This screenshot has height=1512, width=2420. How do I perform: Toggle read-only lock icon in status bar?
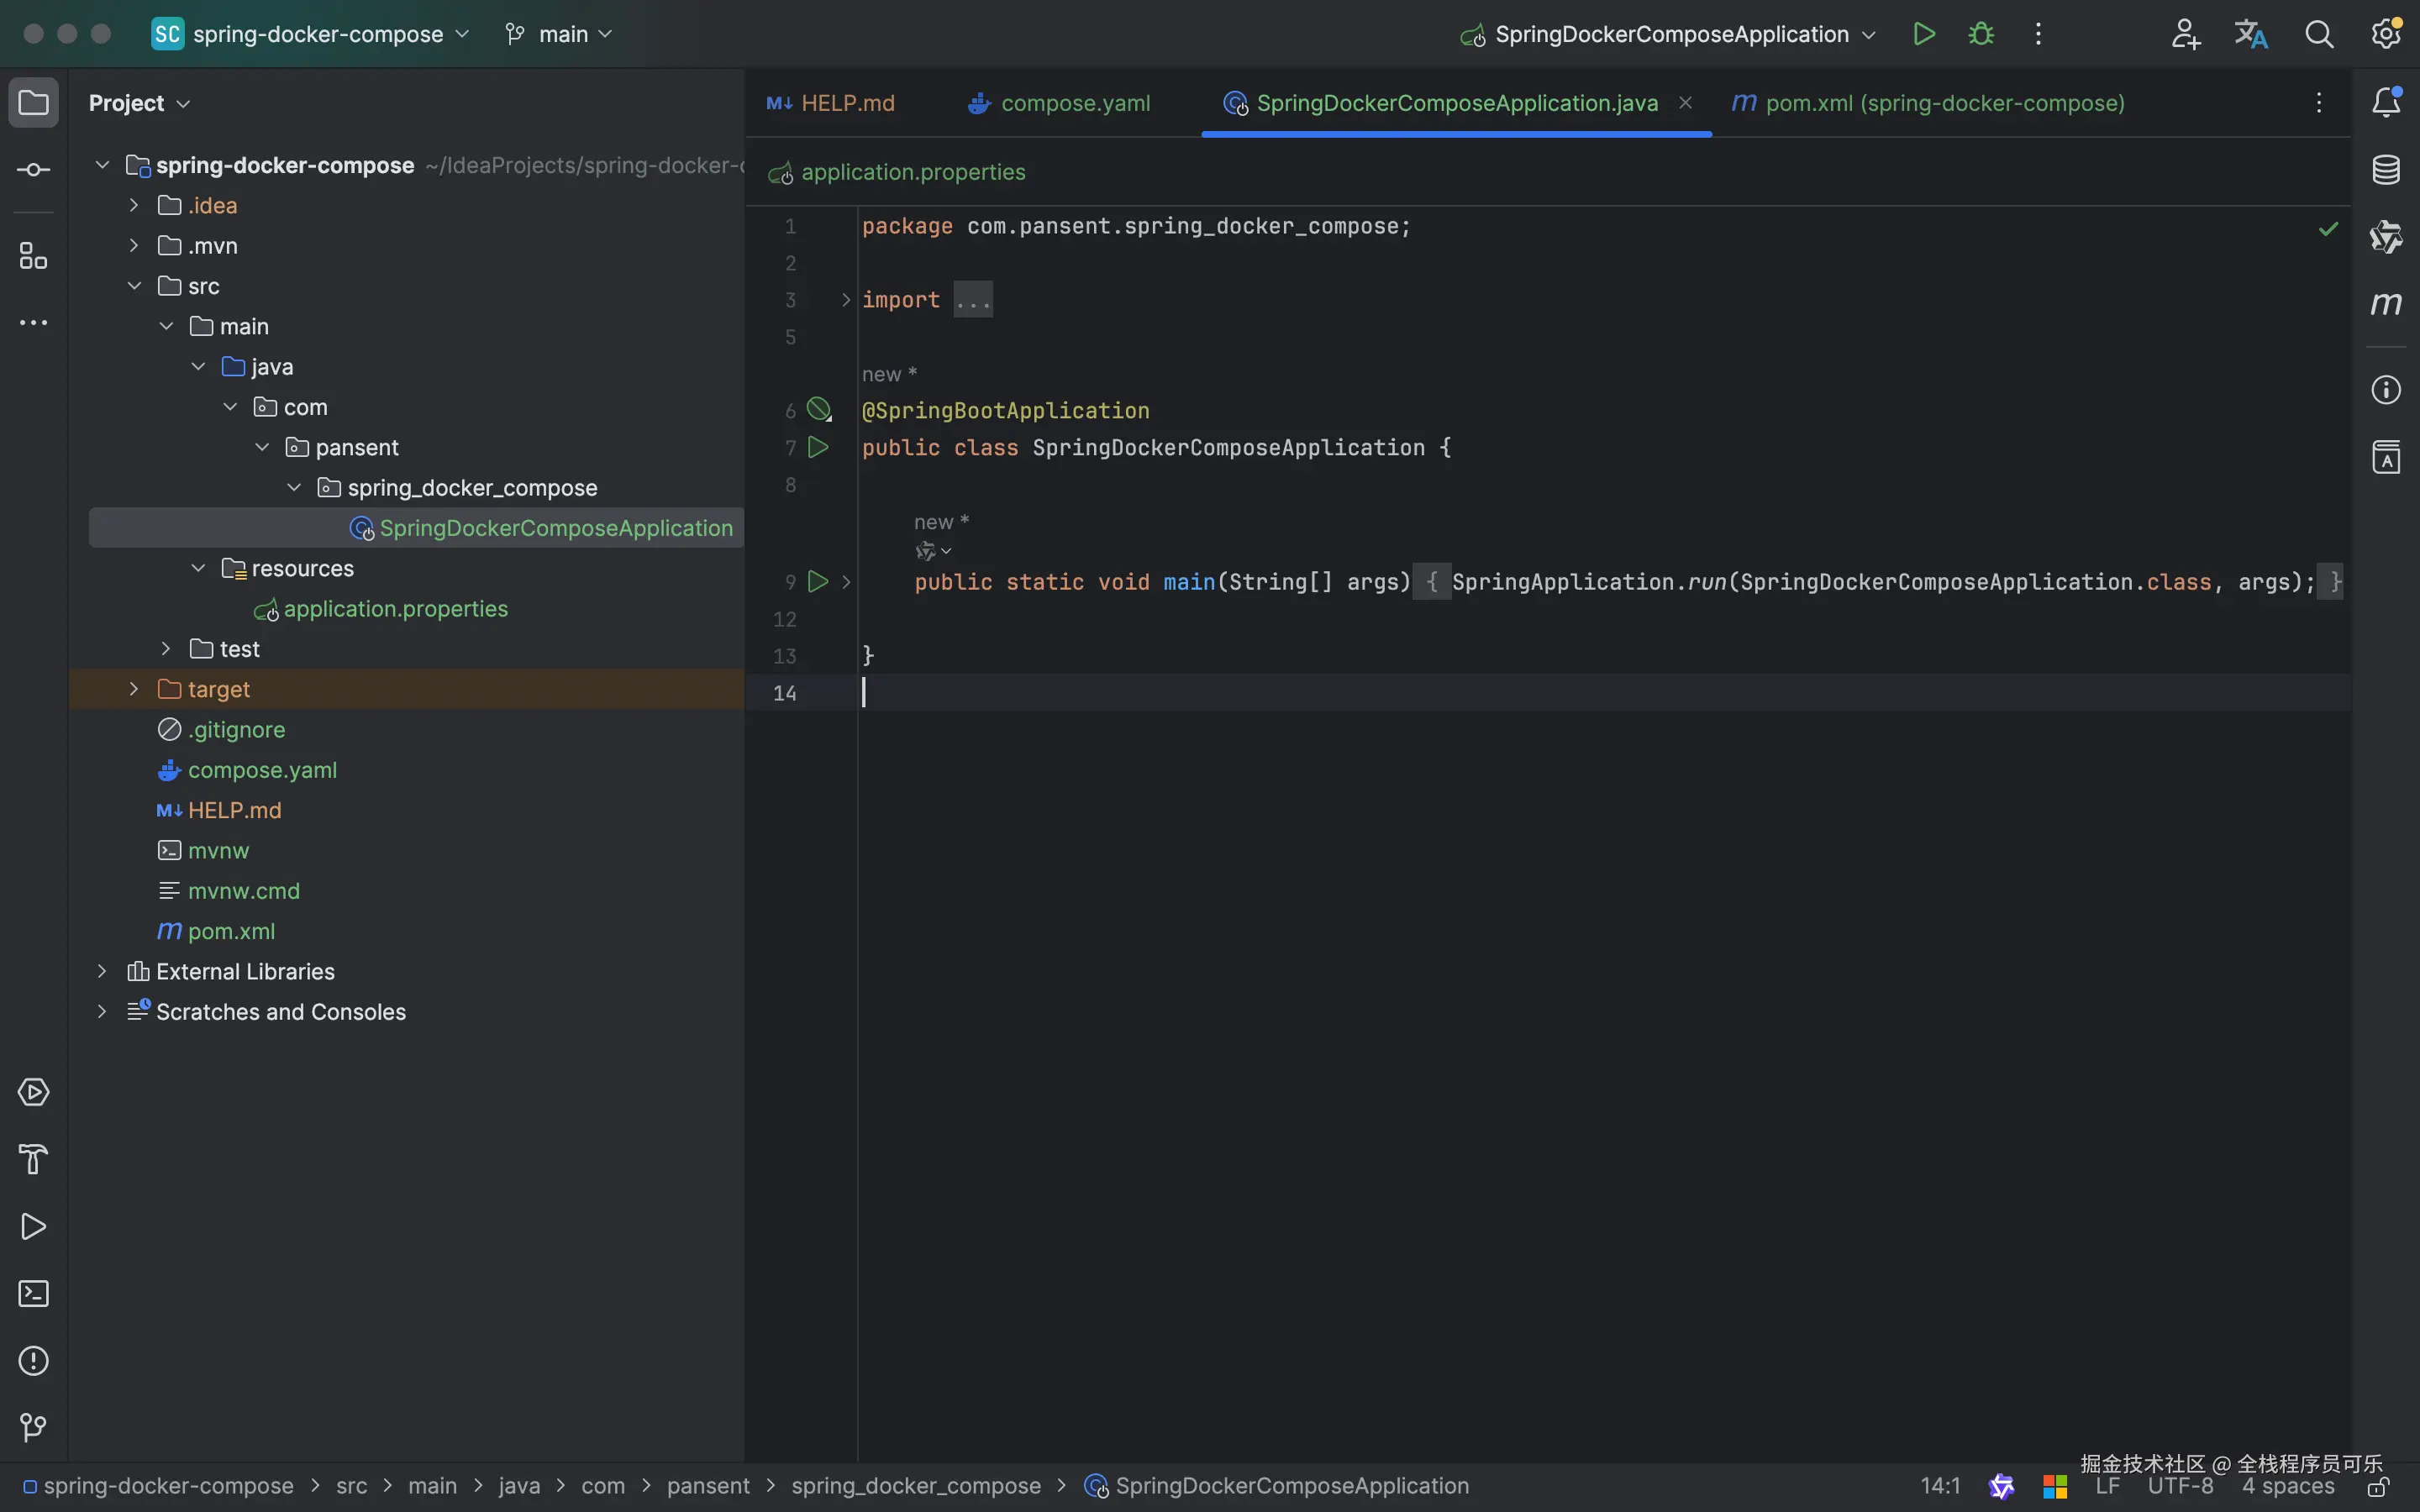click(2379, 1488)
